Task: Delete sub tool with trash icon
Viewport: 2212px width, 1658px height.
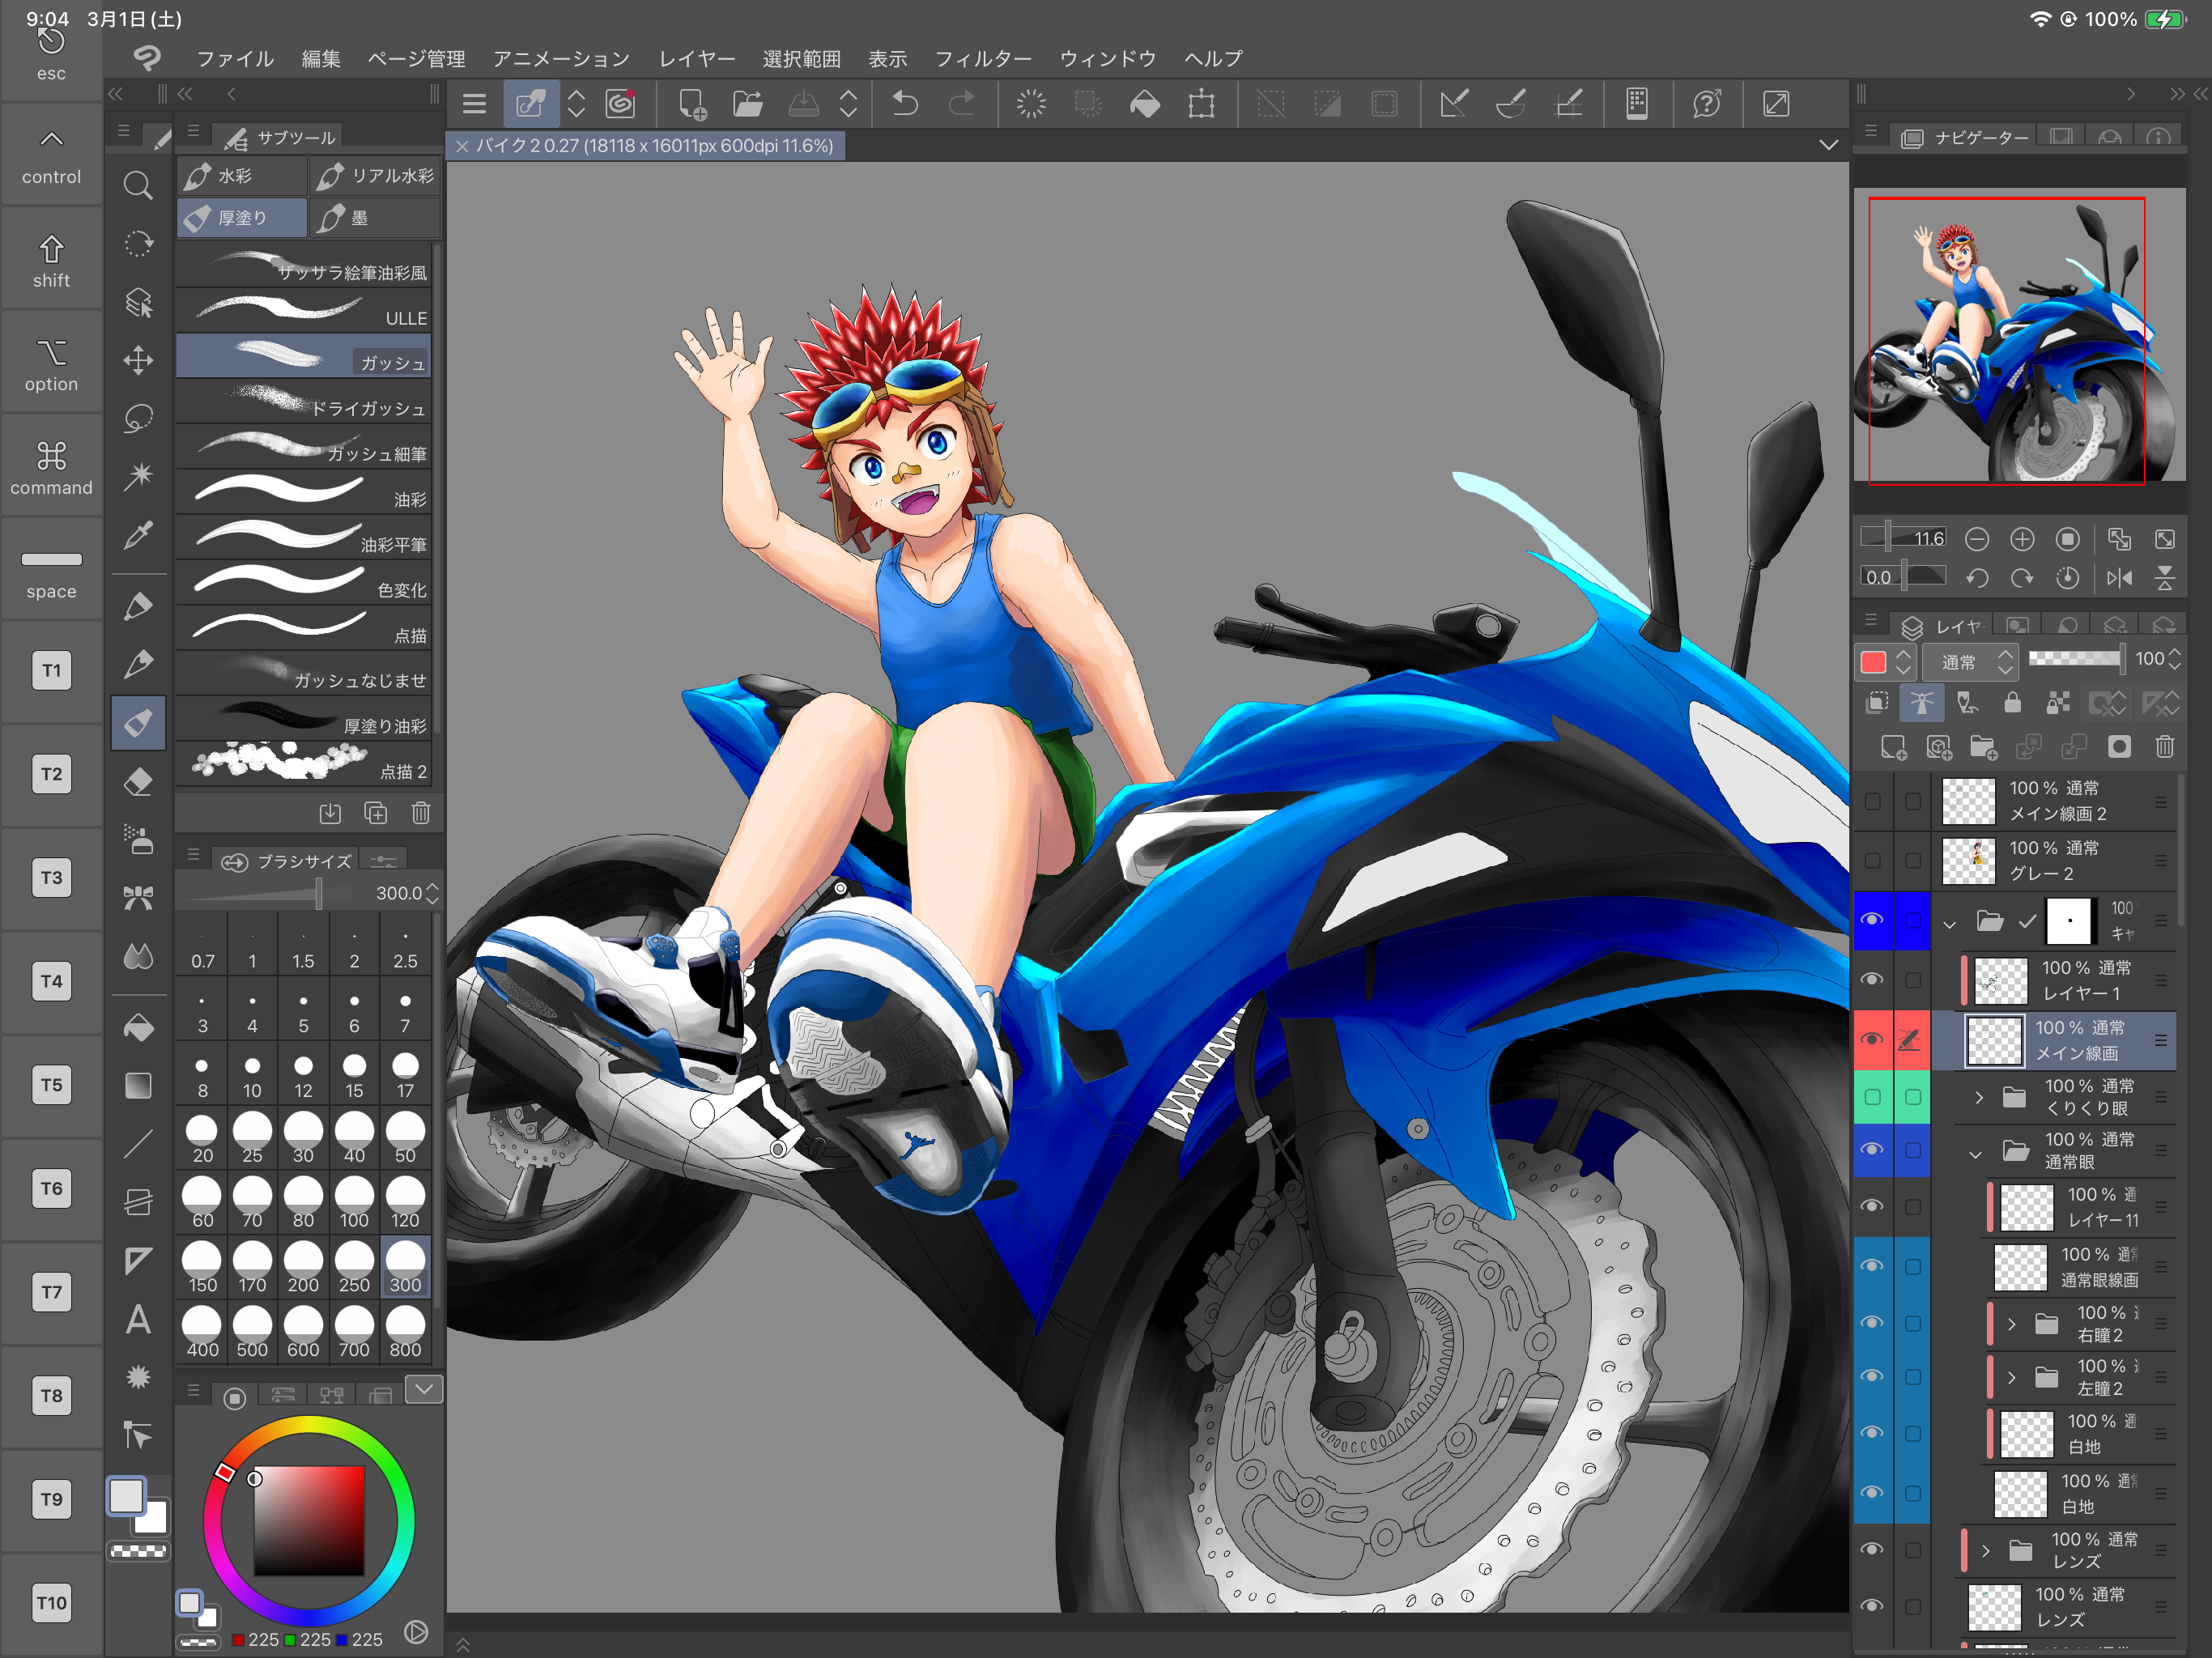Action: point(421,813)
